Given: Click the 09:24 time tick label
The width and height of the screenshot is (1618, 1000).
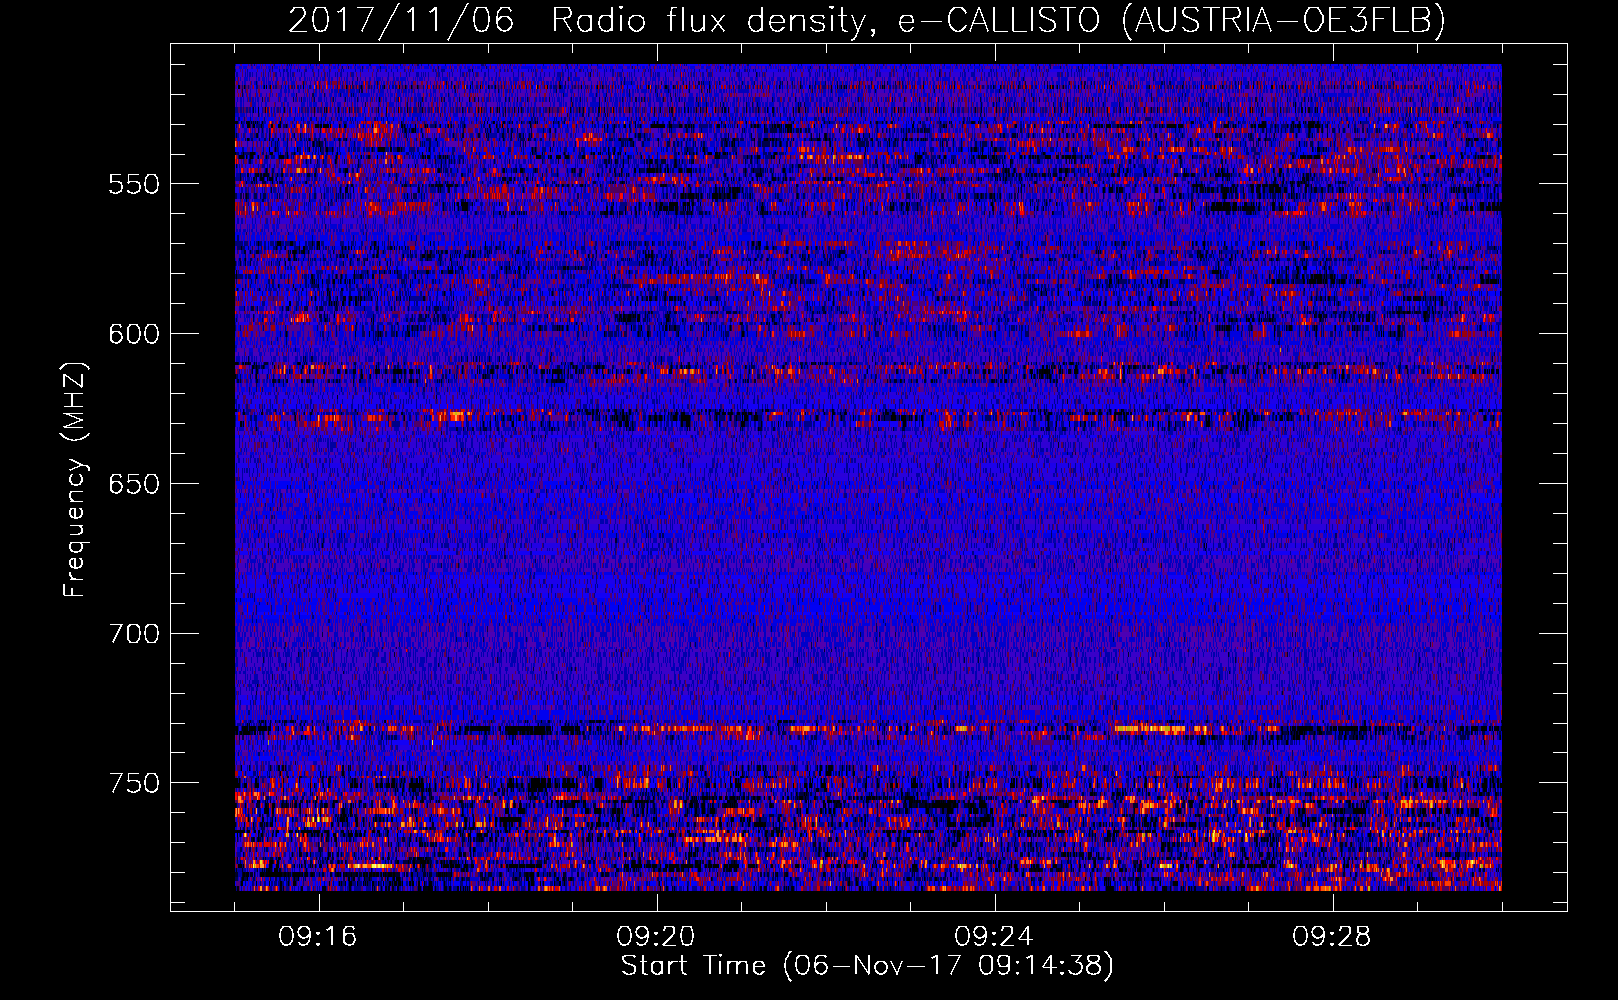Looking at the screenshot, I should click(x=994, y=937).
